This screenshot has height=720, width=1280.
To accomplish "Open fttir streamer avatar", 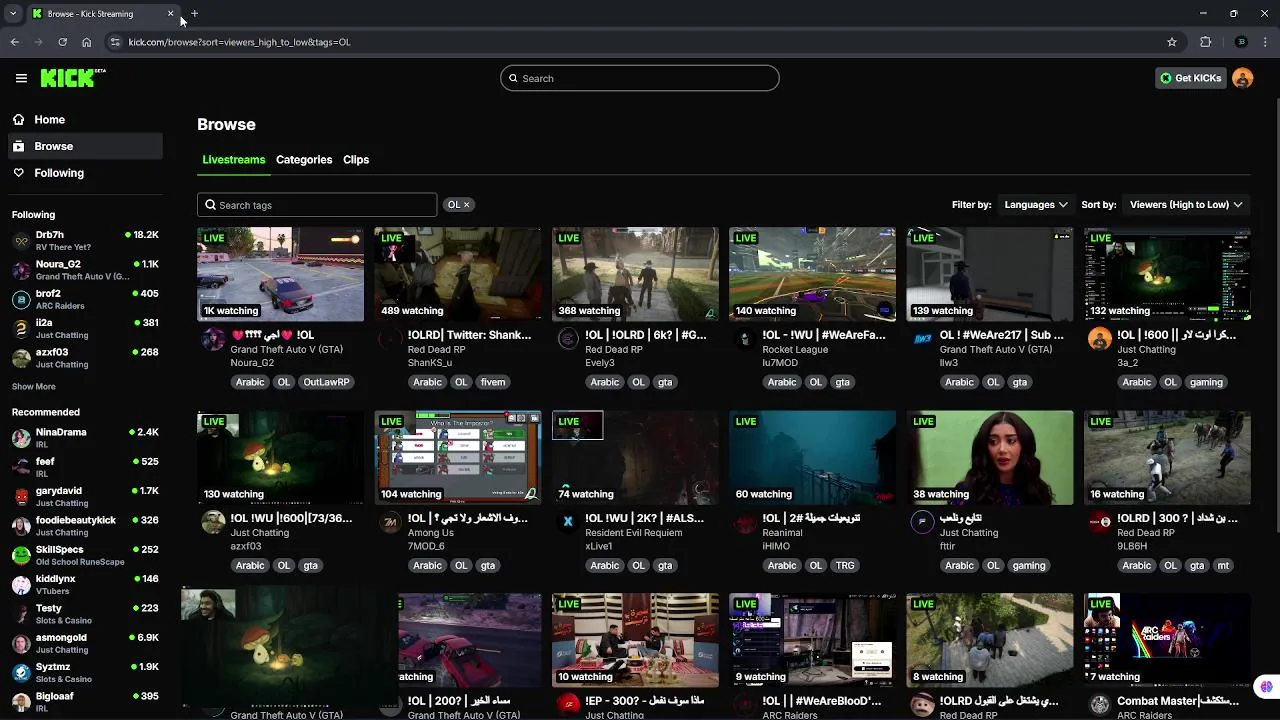I will pos(922,522).
